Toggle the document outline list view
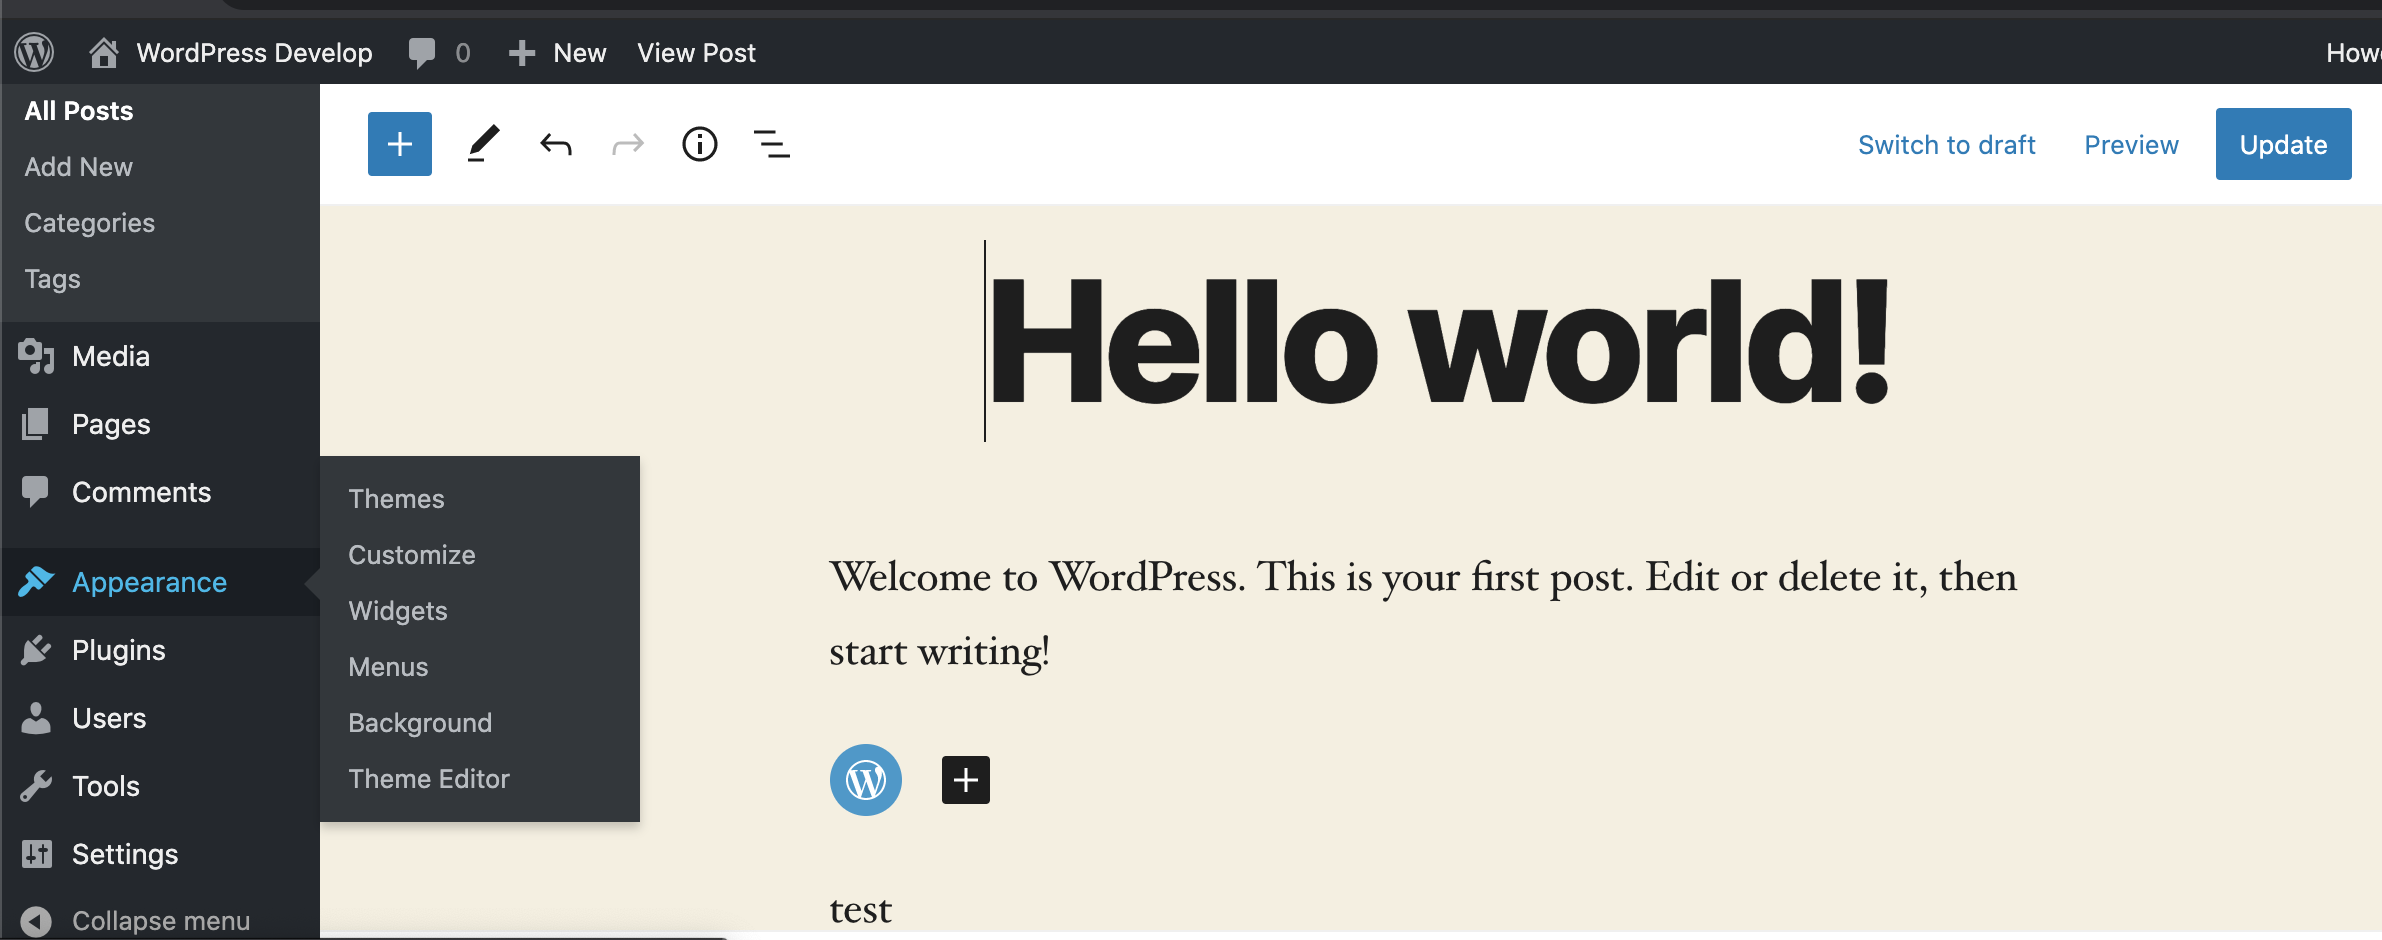The image size is (2382, 940). (x=771, y=143)
